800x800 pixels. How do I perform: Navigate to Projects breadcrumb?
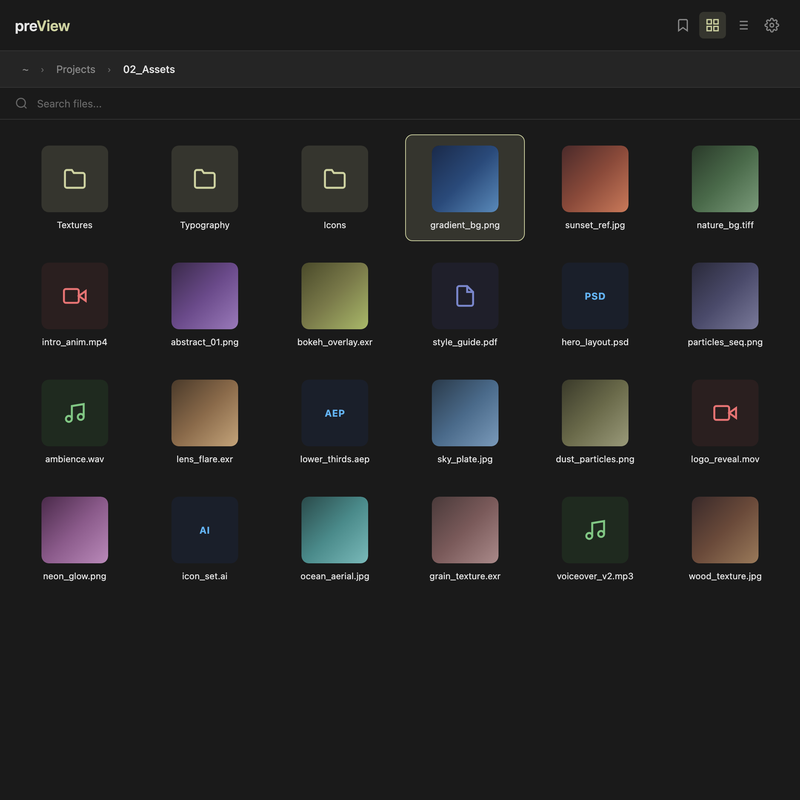[76, 69]
